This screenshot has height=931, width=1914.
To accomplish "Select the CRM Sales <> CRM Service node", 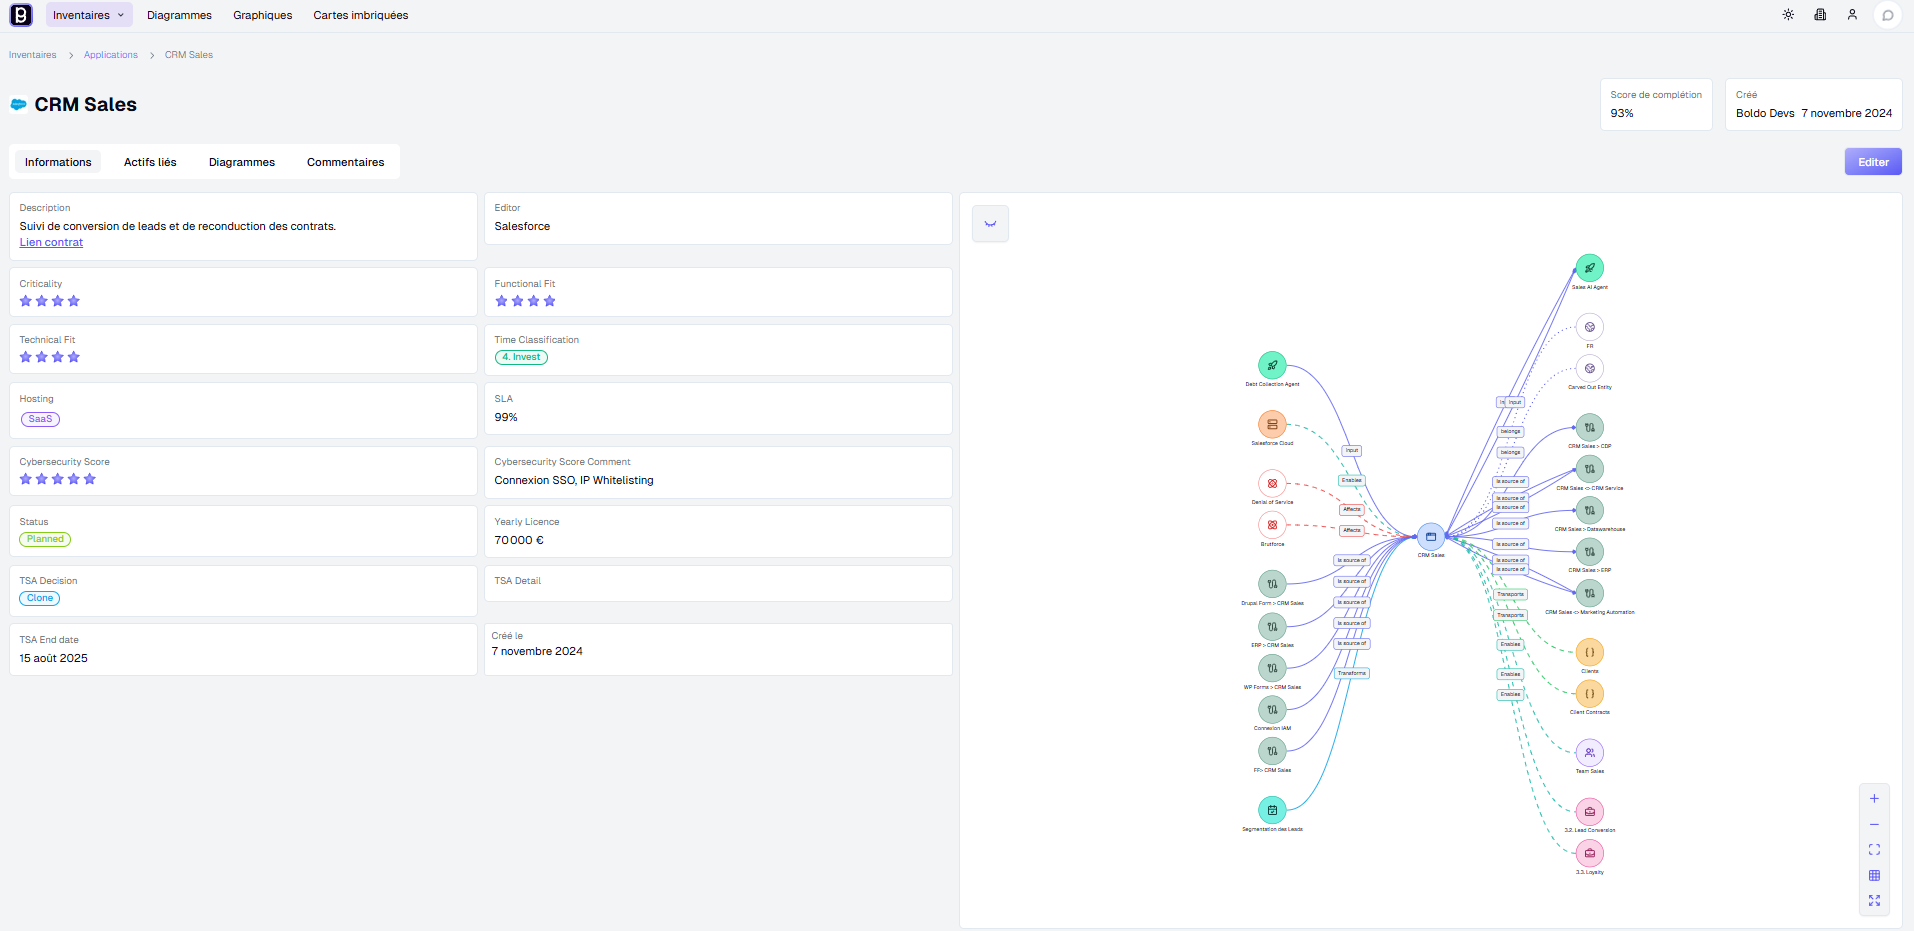I will 1589,469.
